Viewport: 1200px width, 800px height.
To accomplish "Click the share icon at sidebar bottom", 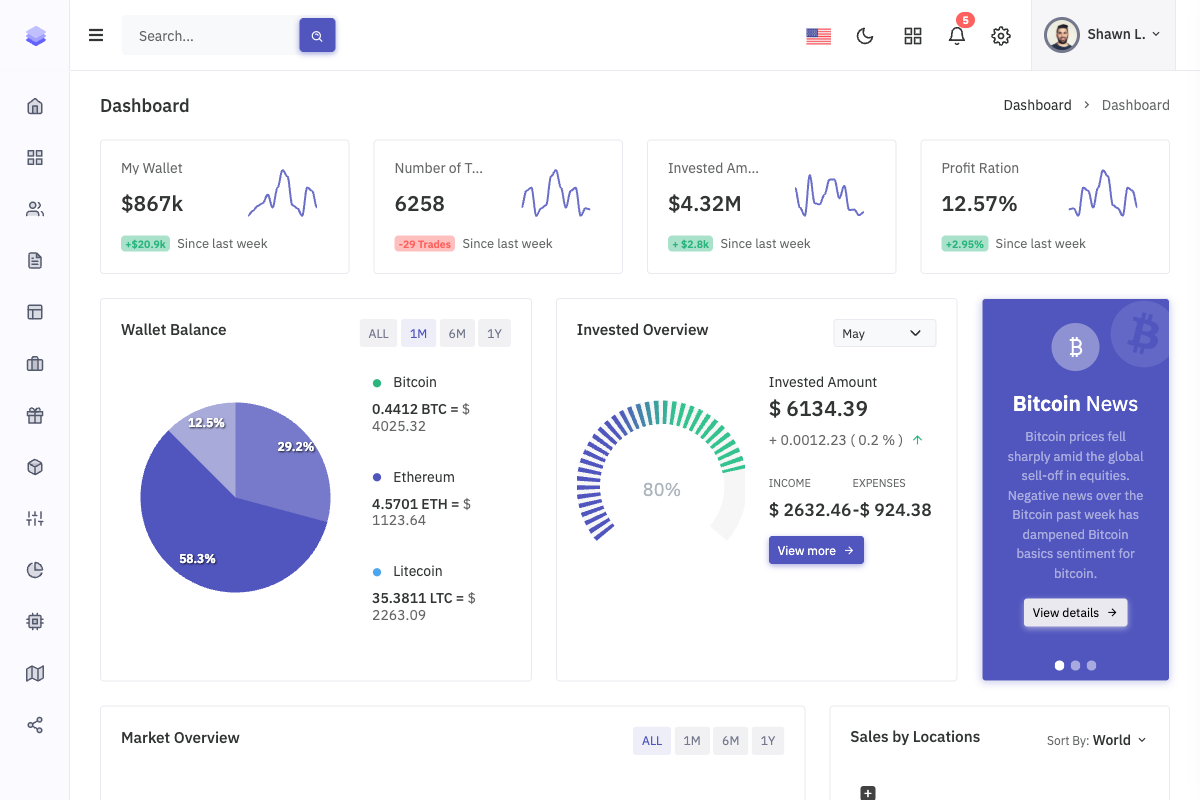I will coord(35,724).
